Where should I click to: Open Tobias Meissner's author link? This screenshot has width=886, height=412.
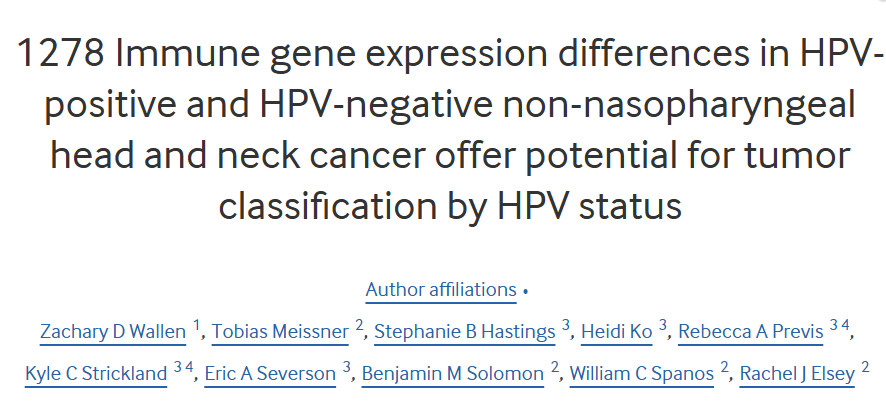pos(278,332)
